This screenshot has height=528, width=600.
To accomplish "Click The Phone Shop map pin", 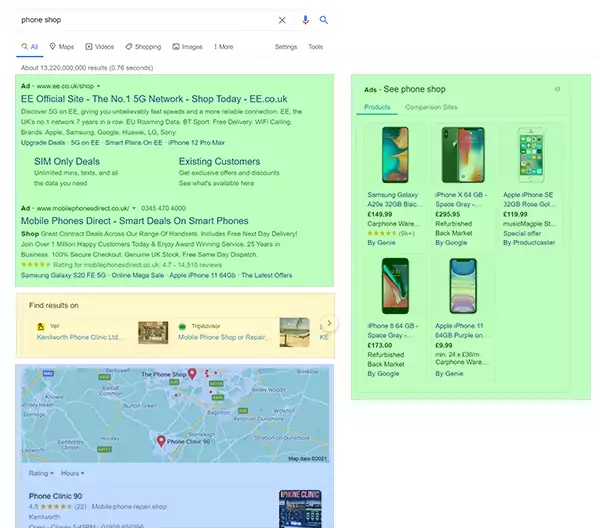I will click(192, 373).
